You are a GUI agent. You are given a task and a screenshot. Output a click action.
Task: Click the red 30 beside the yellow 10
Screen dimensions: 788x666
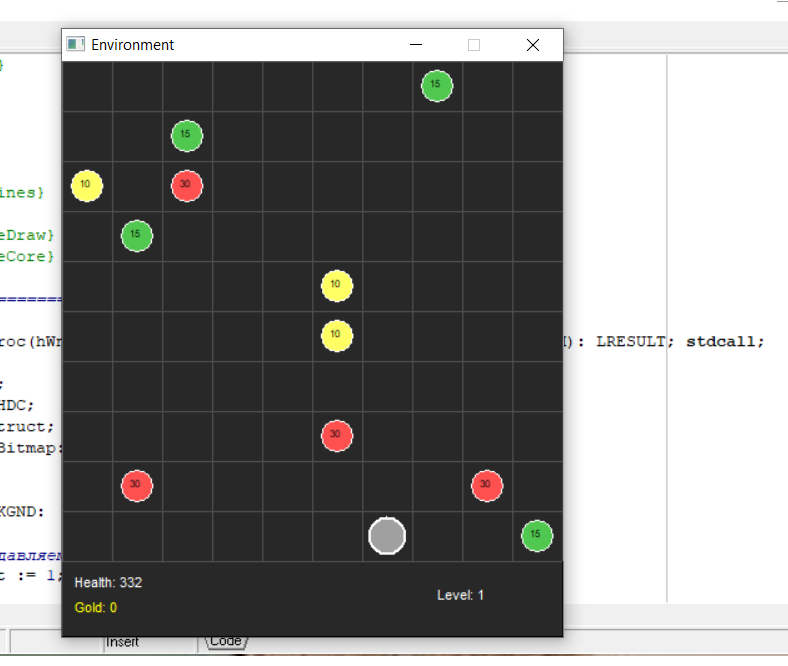pos(187,186)
